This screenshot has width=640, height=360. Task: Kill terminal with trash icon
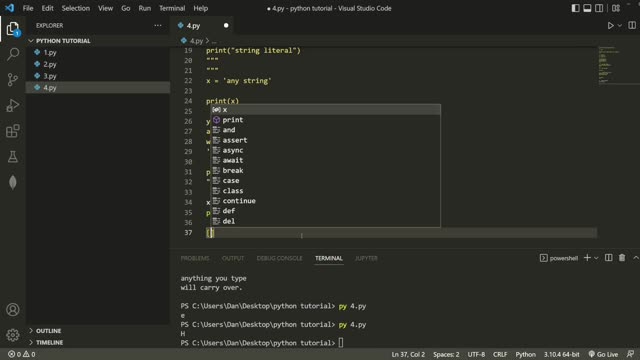[x=622, y=258]
